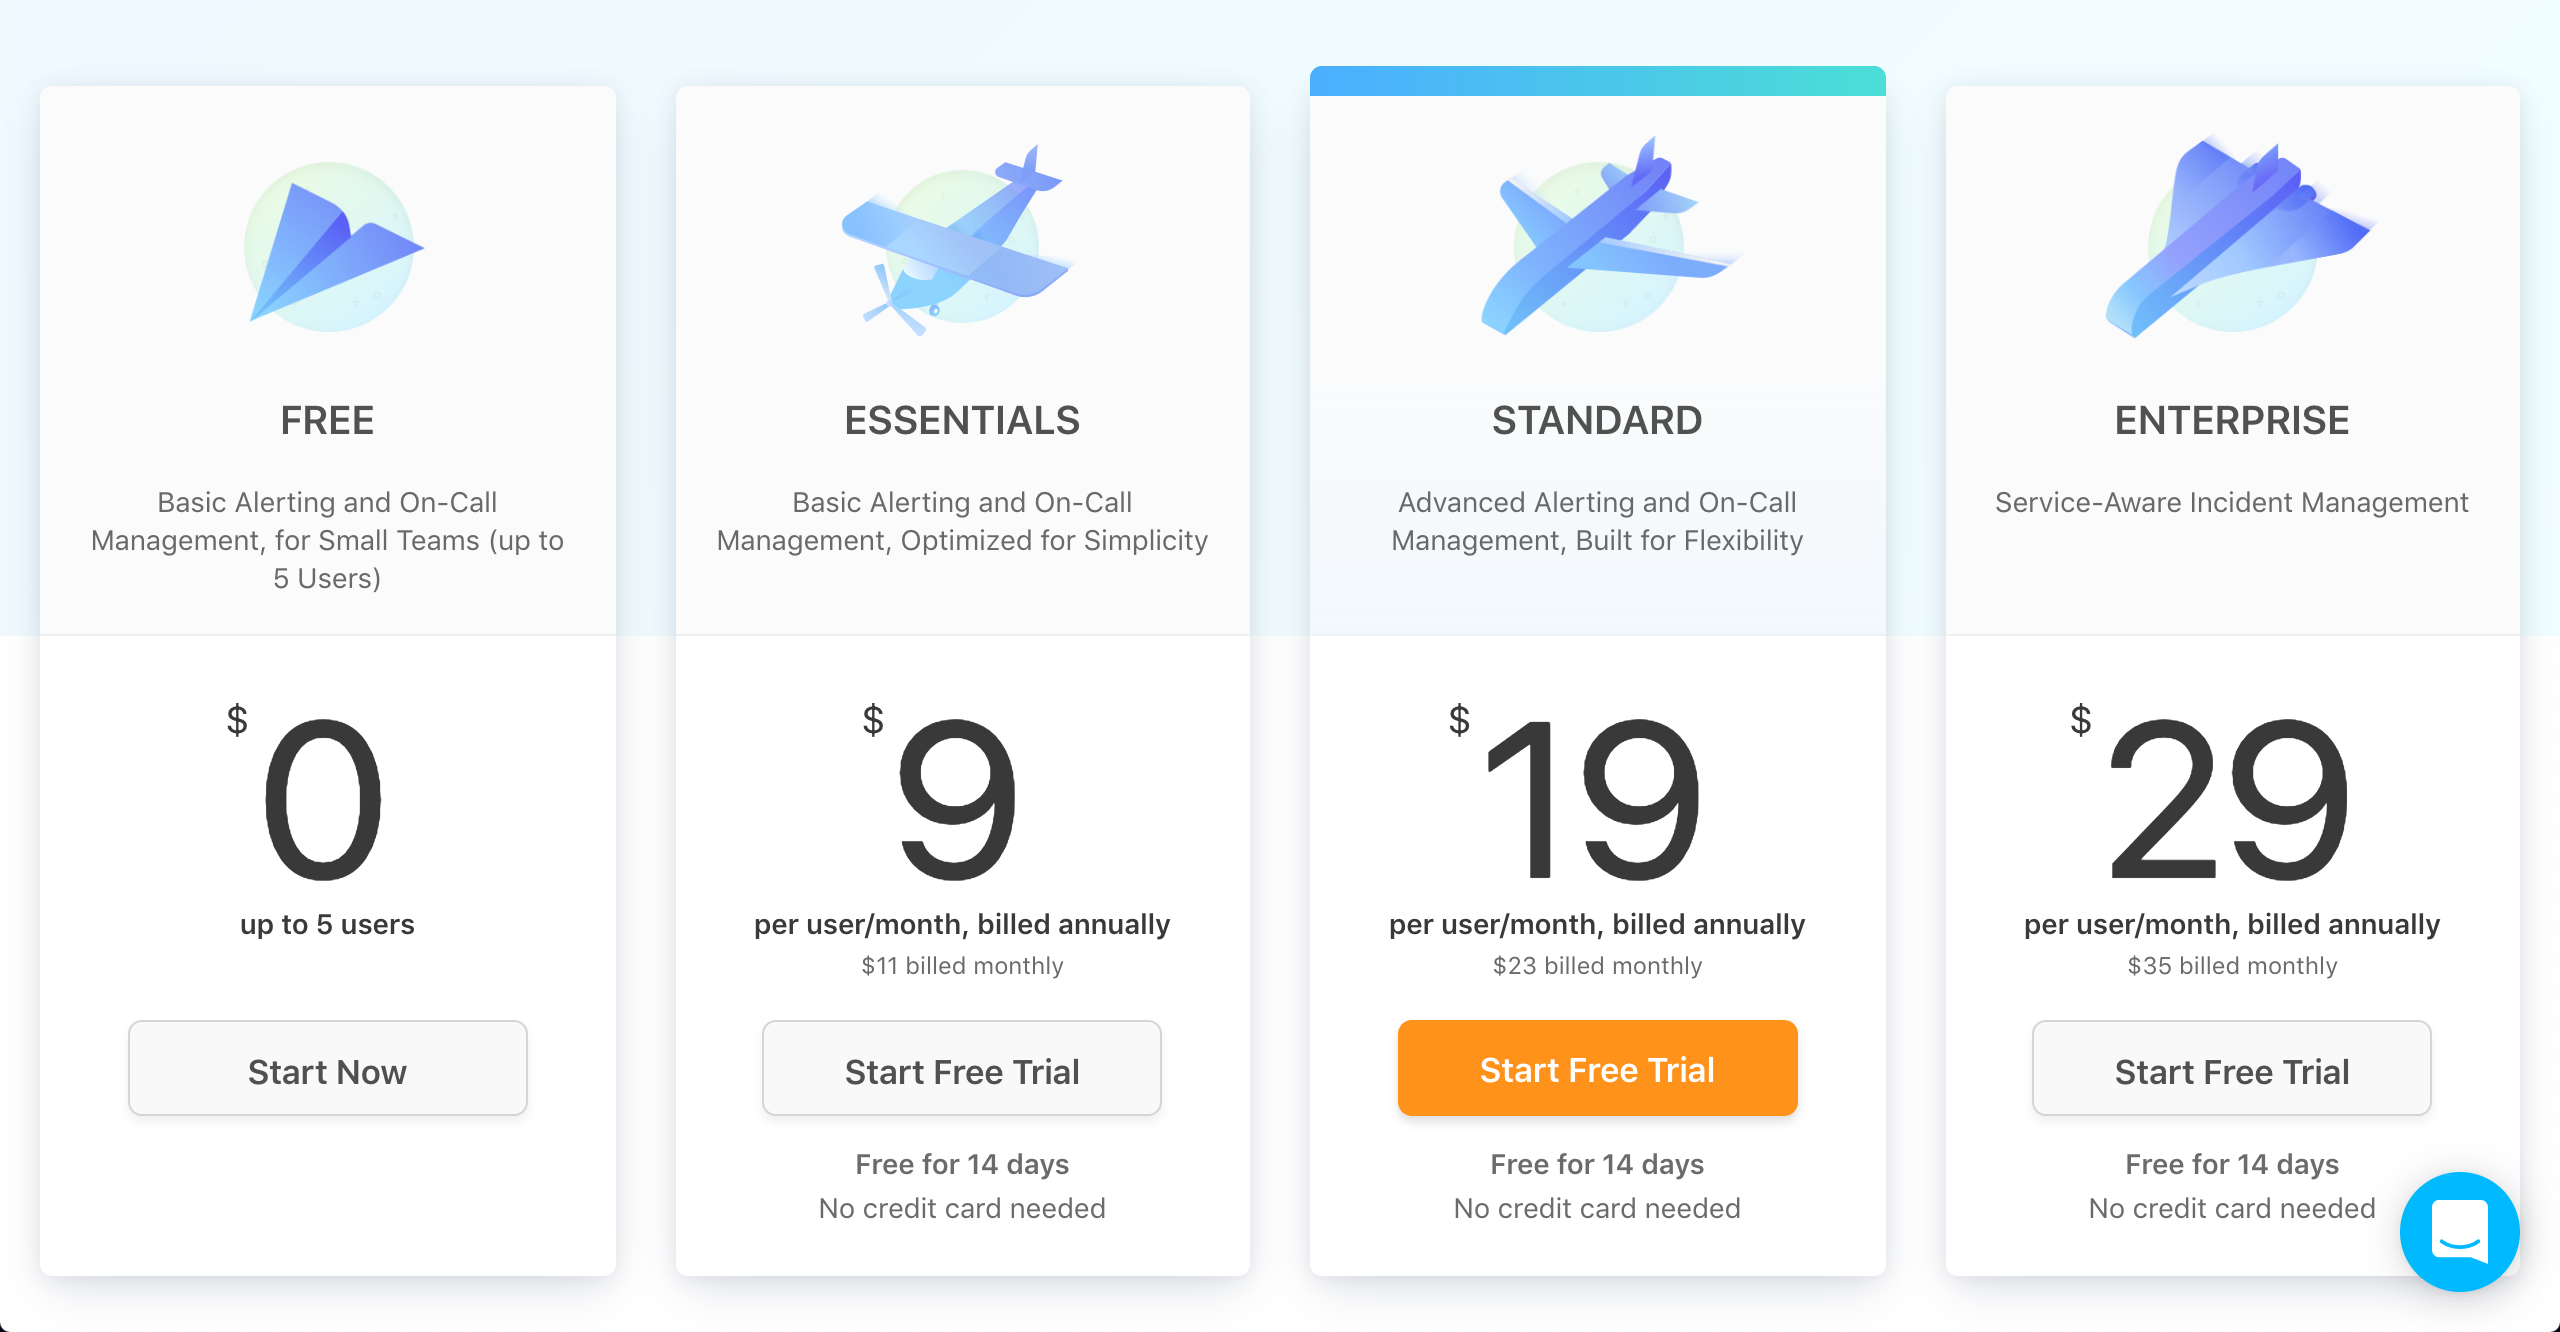This screenshot has width=2560, height=1332.
Task: Click the orange Start Free Trial button
Action: click(1597, 1068)
